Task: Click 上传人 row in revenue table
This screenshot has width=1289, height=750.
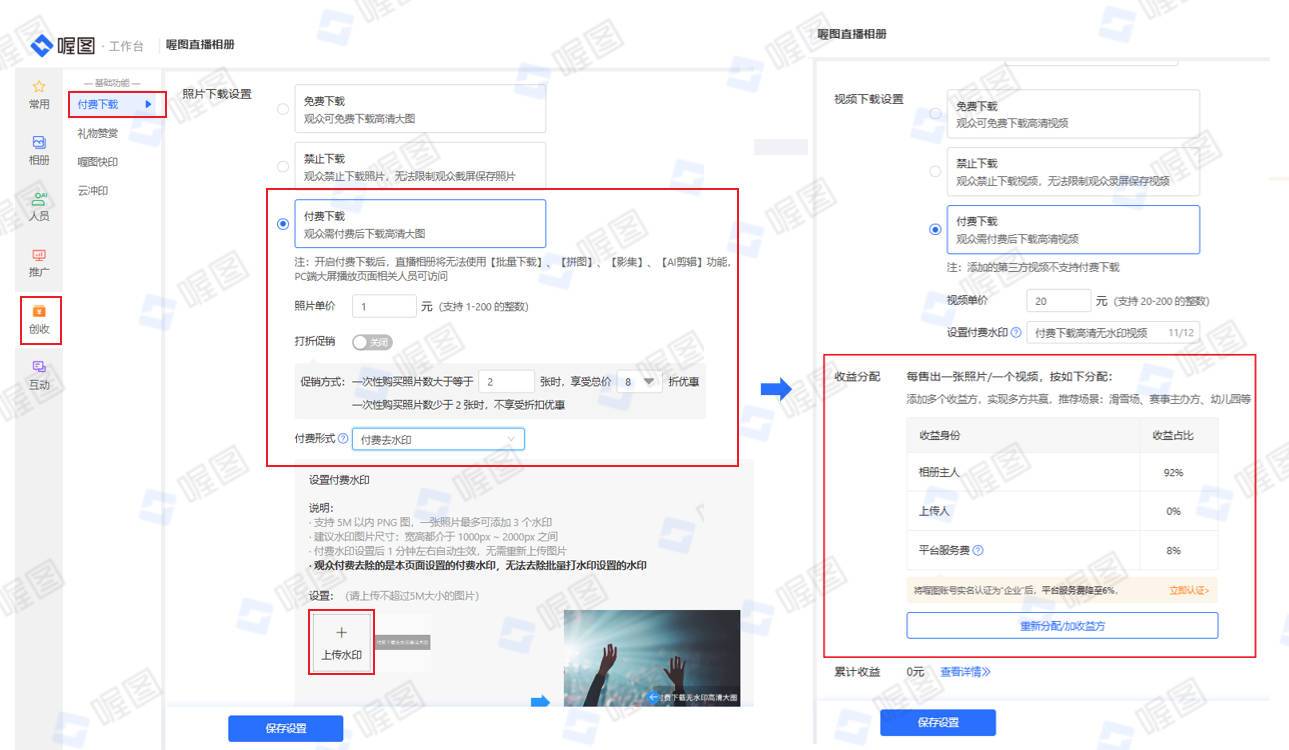Action: click(1062, 511)
